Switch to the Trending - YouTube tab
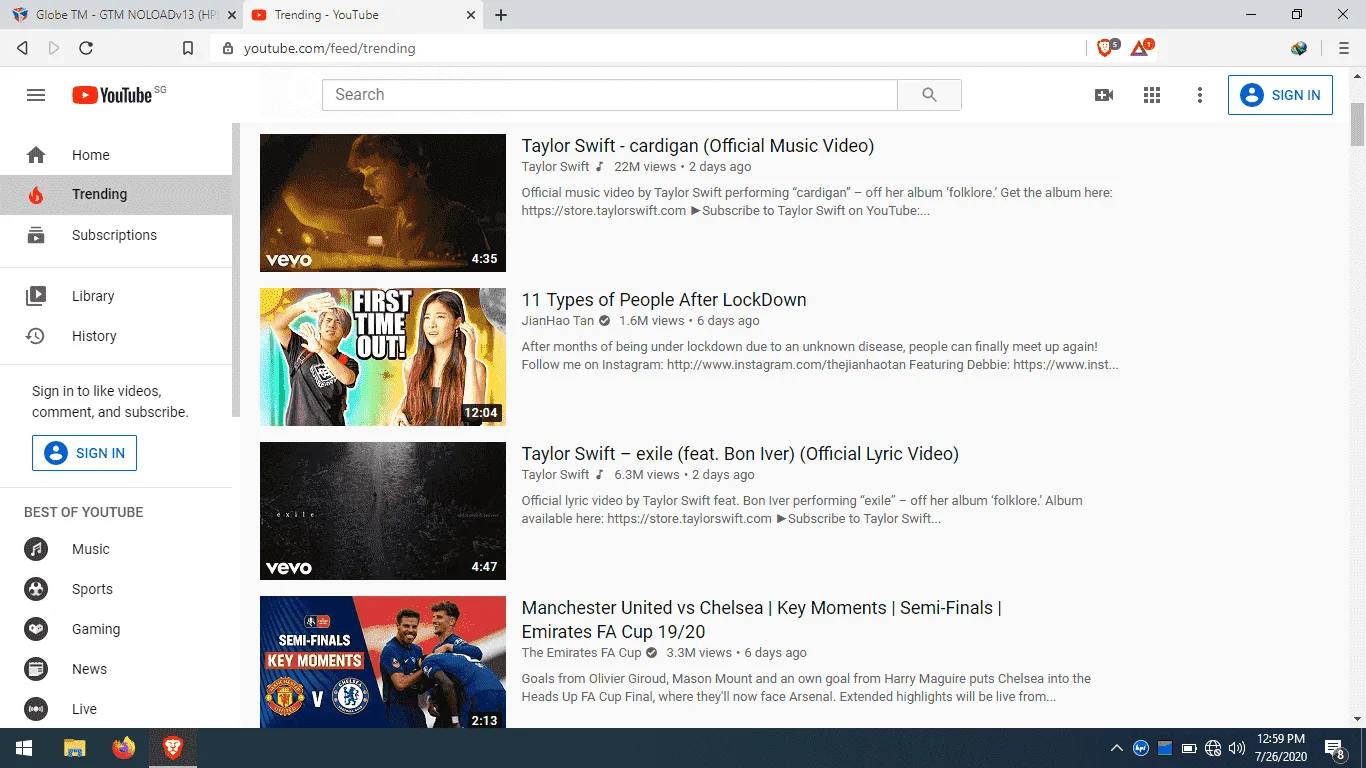1366x768 pixels. pos(365,15)
